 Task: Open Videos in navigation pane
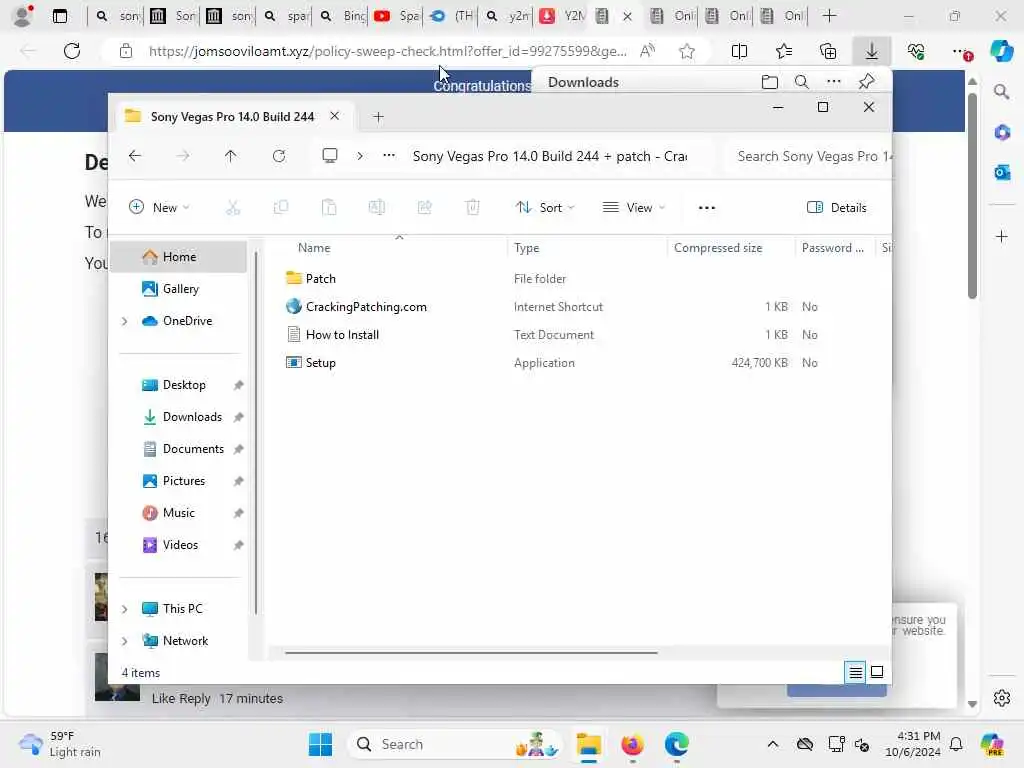tap(179, 545)
